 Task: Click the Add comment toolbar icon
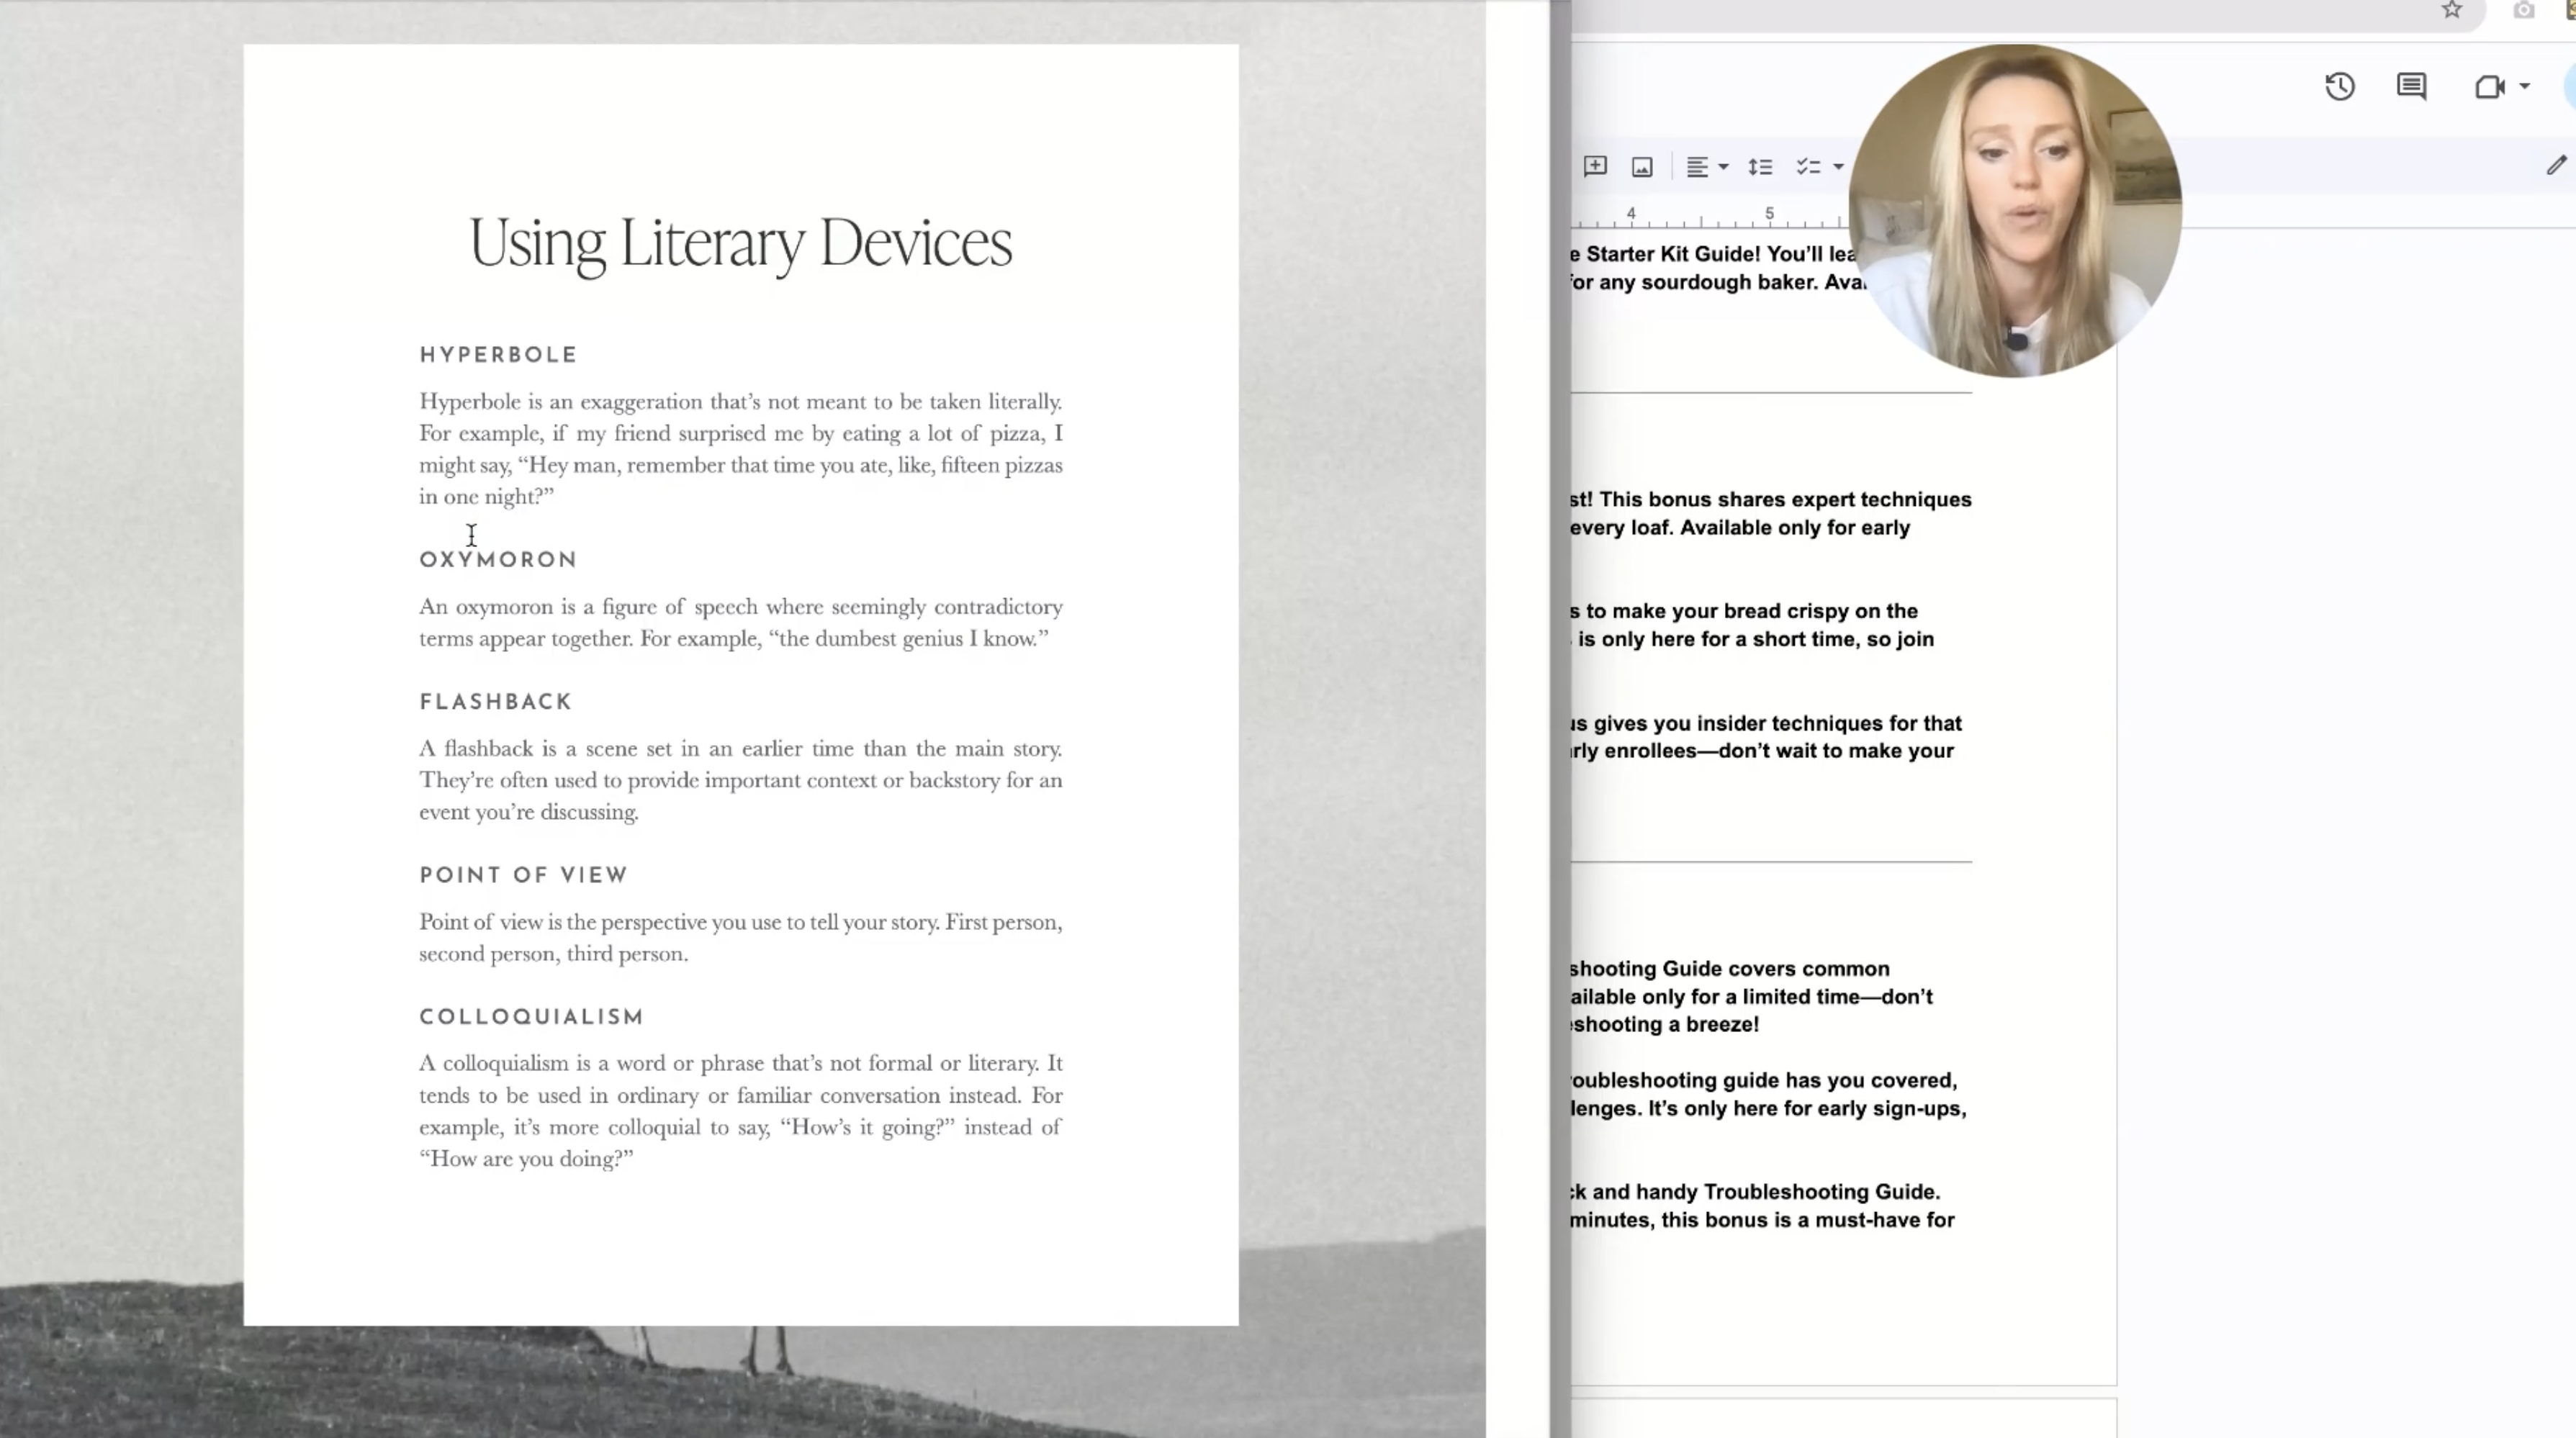(x=1595, y=166)
